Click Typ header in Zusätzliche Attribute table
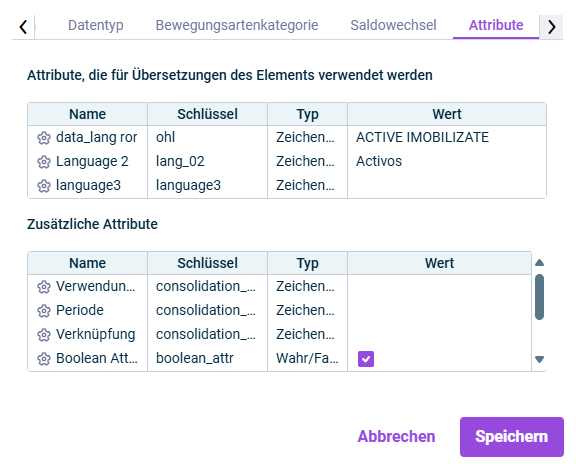 pos(307,263)
